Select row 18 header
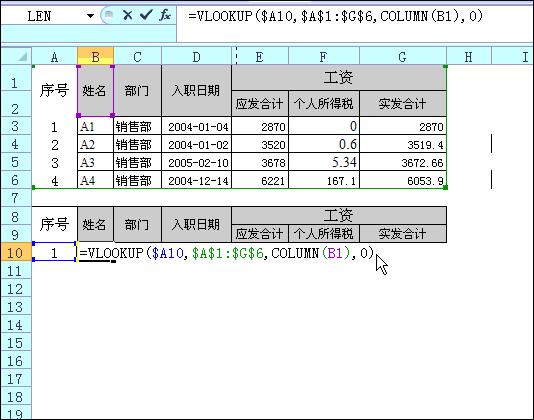534x420 pixels. pos(16,396)
